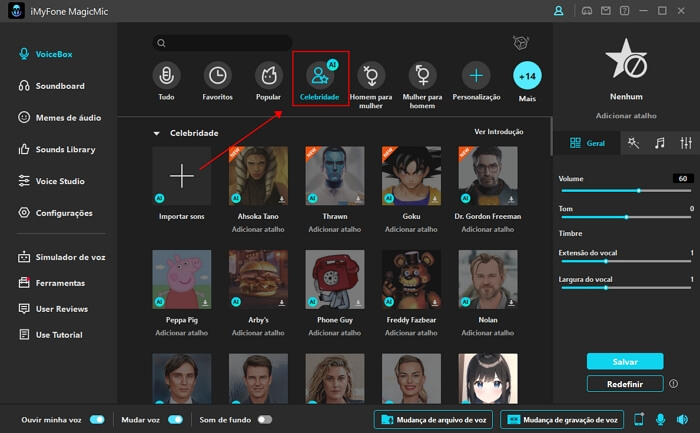Switch to the Geral tab
Viewport: 700px width, 433px height.
587,143
